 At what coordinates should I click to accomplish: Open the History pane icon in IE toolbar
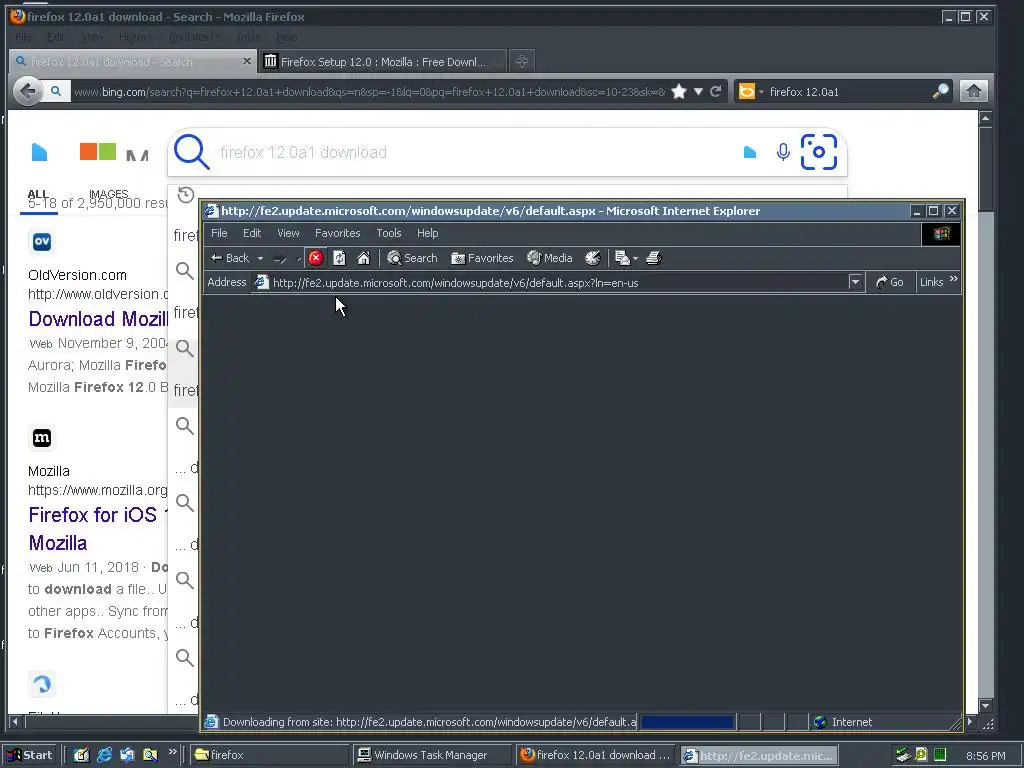592,258
